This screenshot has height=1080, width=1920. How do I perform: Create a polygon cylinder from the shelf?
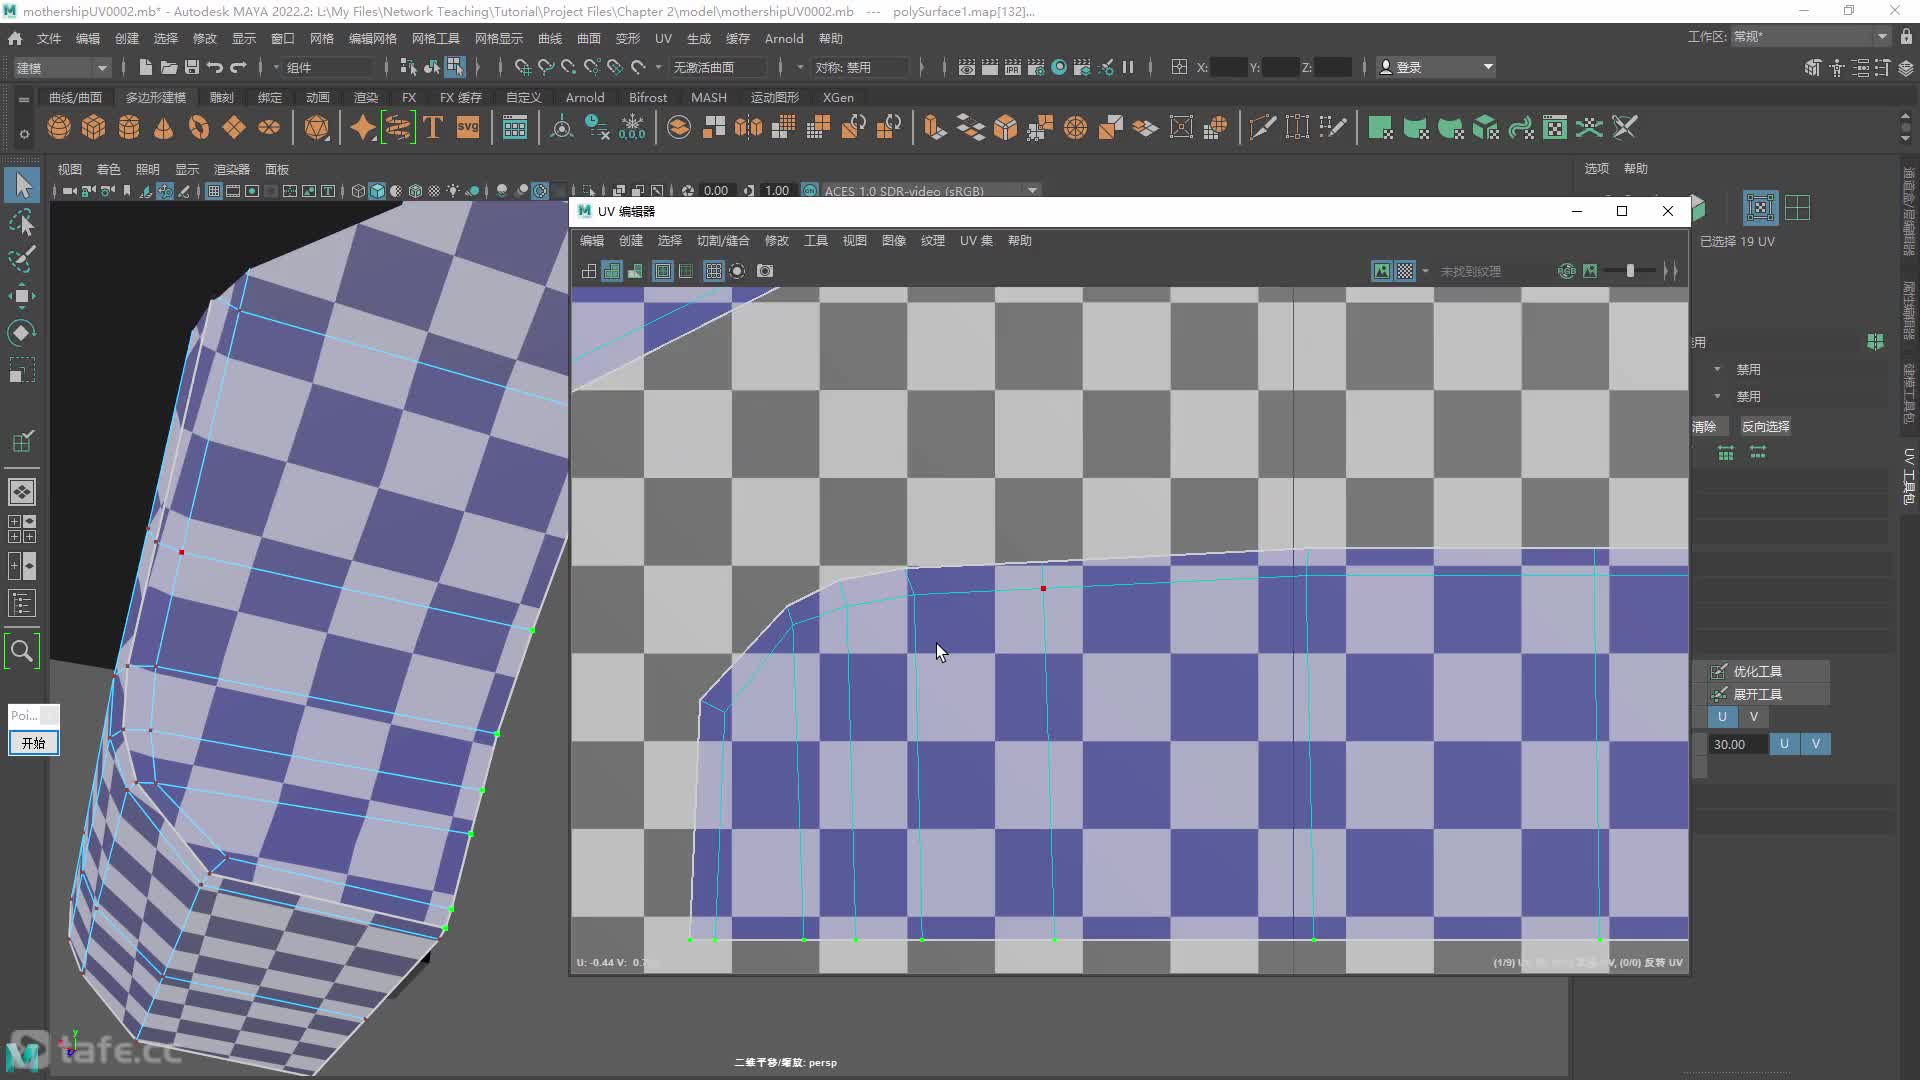click(129, 128)
